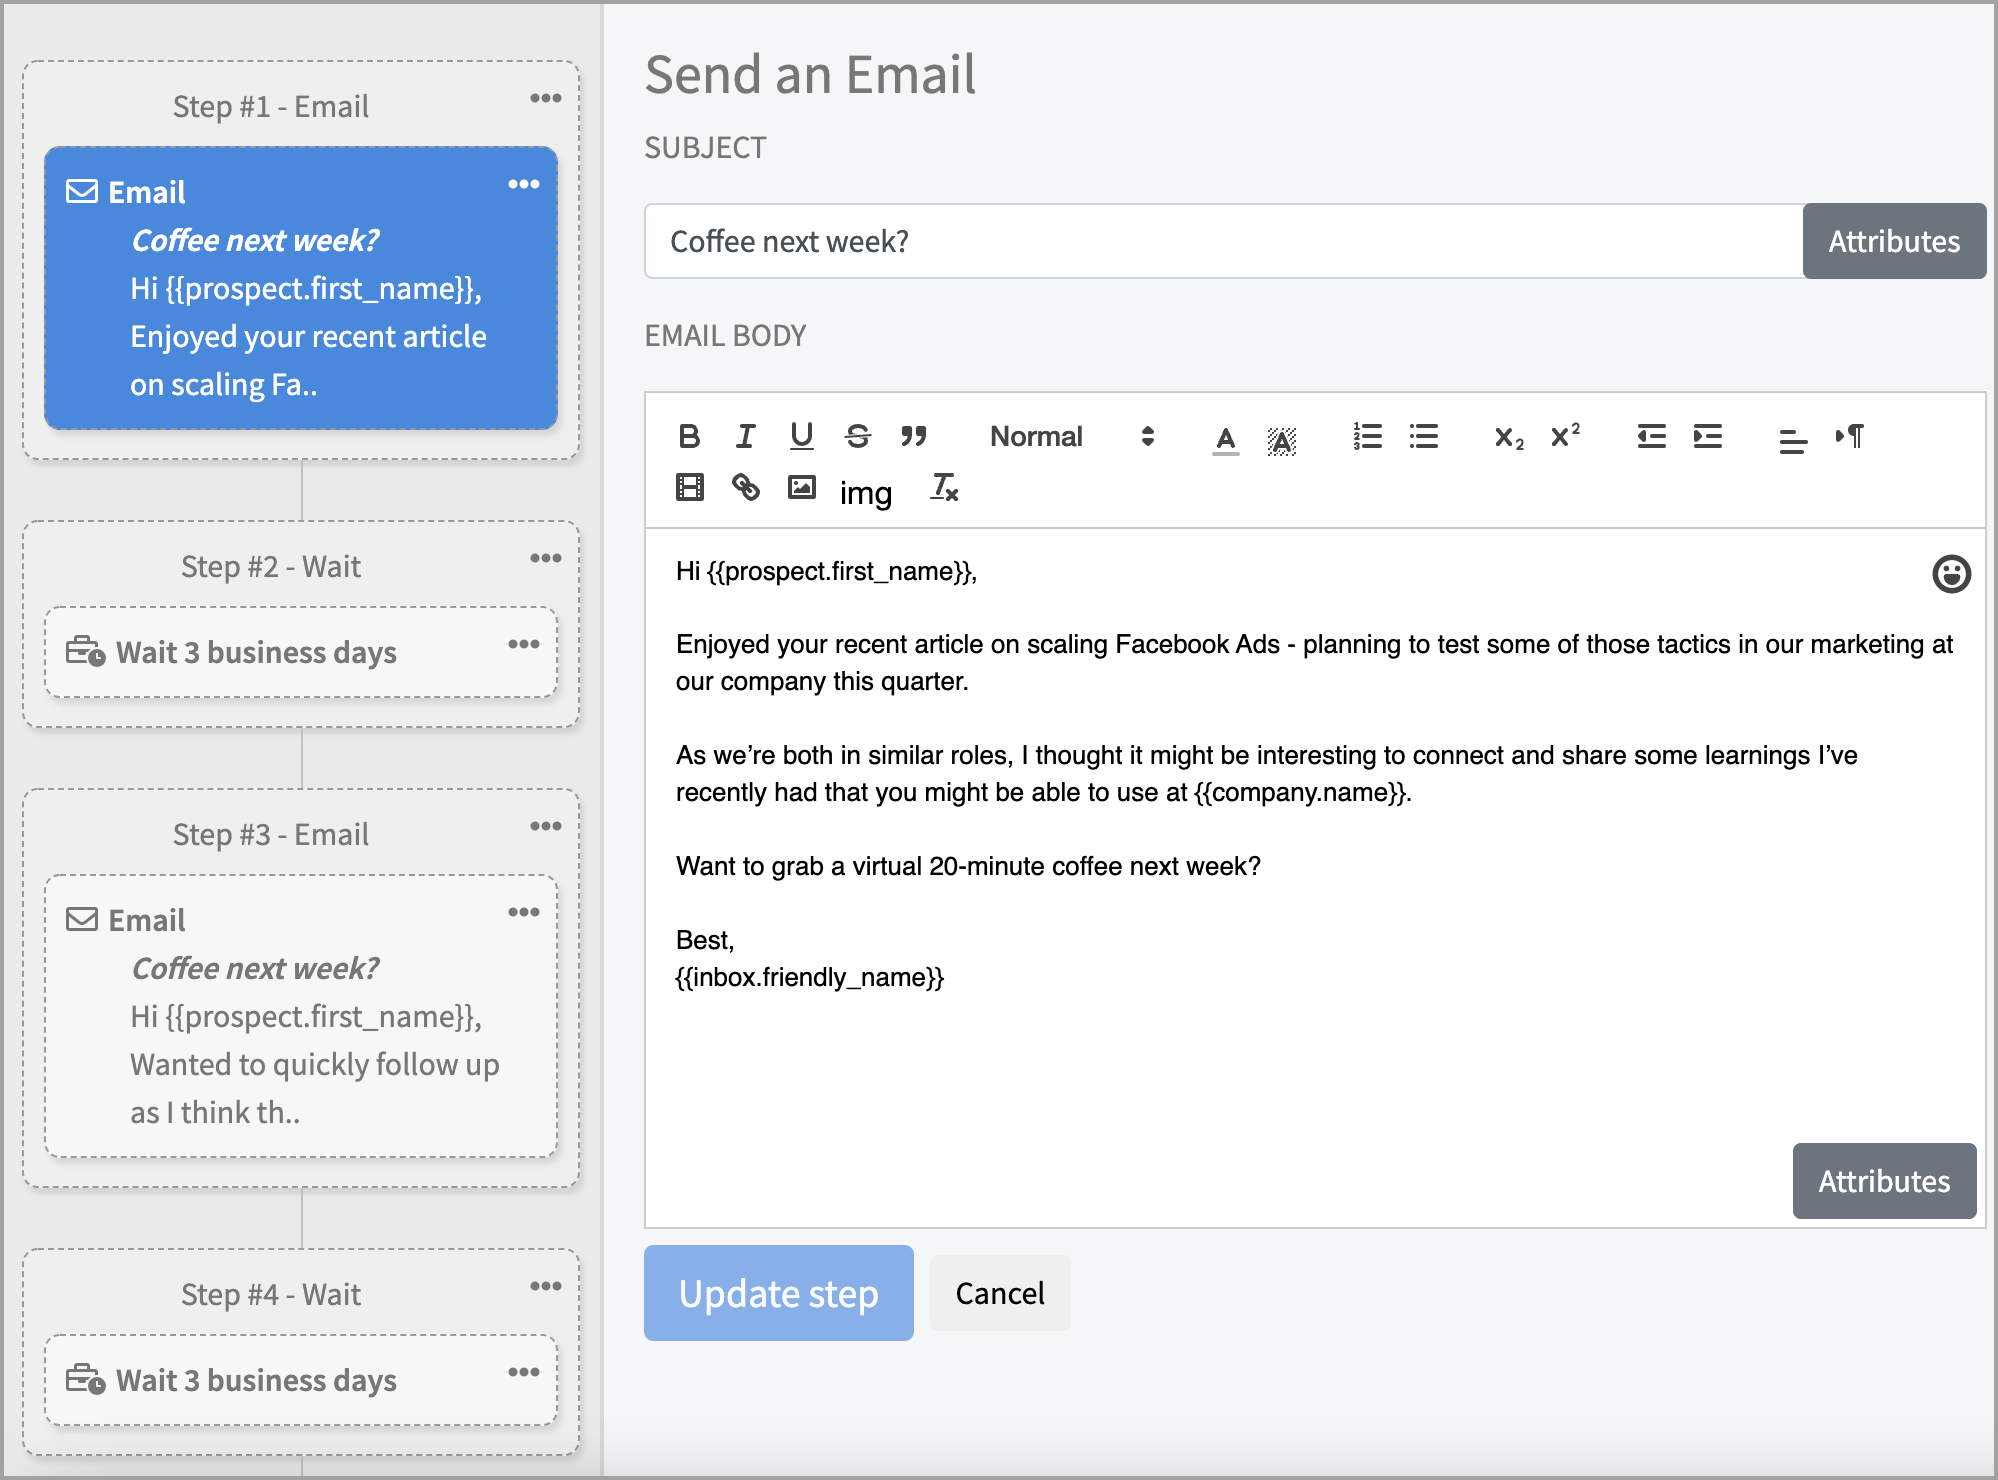This screenshot has height=1480, width=1998.
Task: Open the emoji picker in email body
Action: (1950, 574)
